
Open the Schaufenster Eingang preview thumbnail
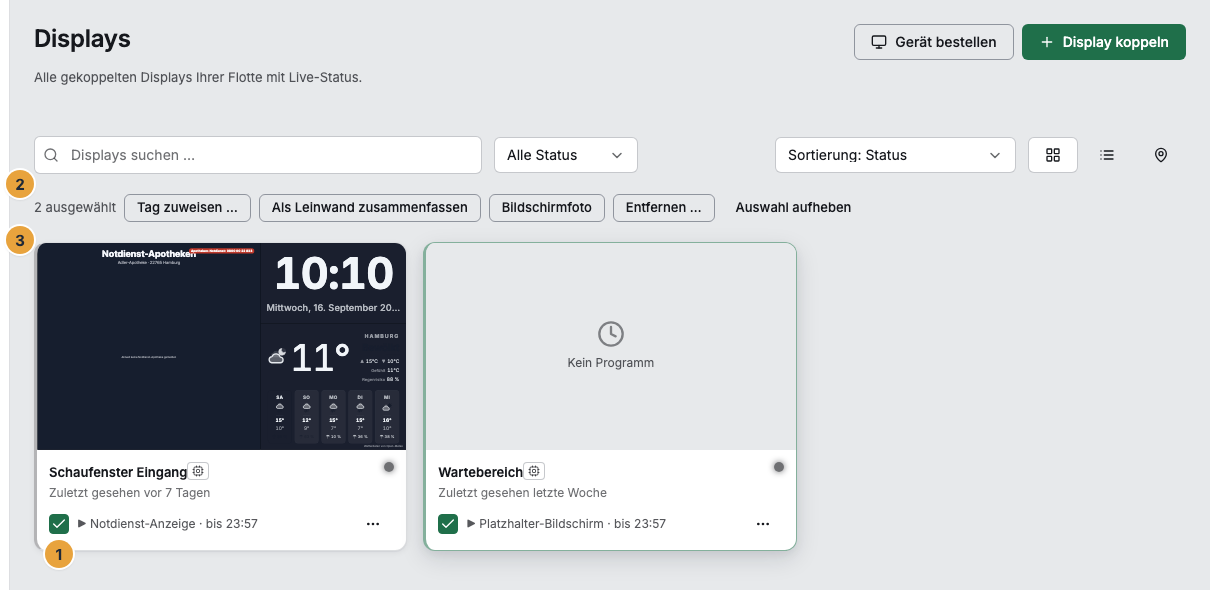tap(222, 346)
